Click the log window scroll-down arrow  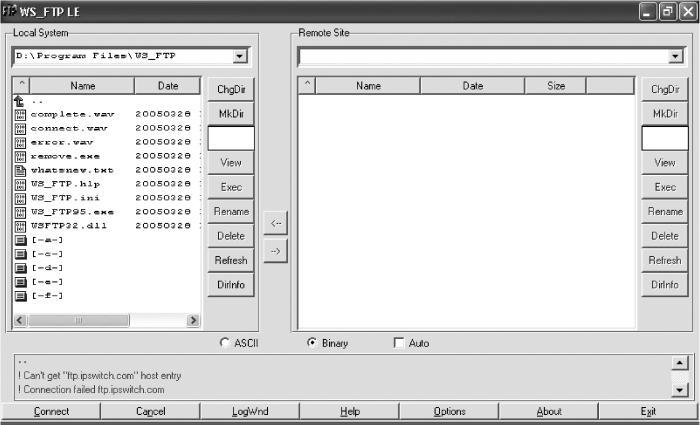(x=679, y=390)
